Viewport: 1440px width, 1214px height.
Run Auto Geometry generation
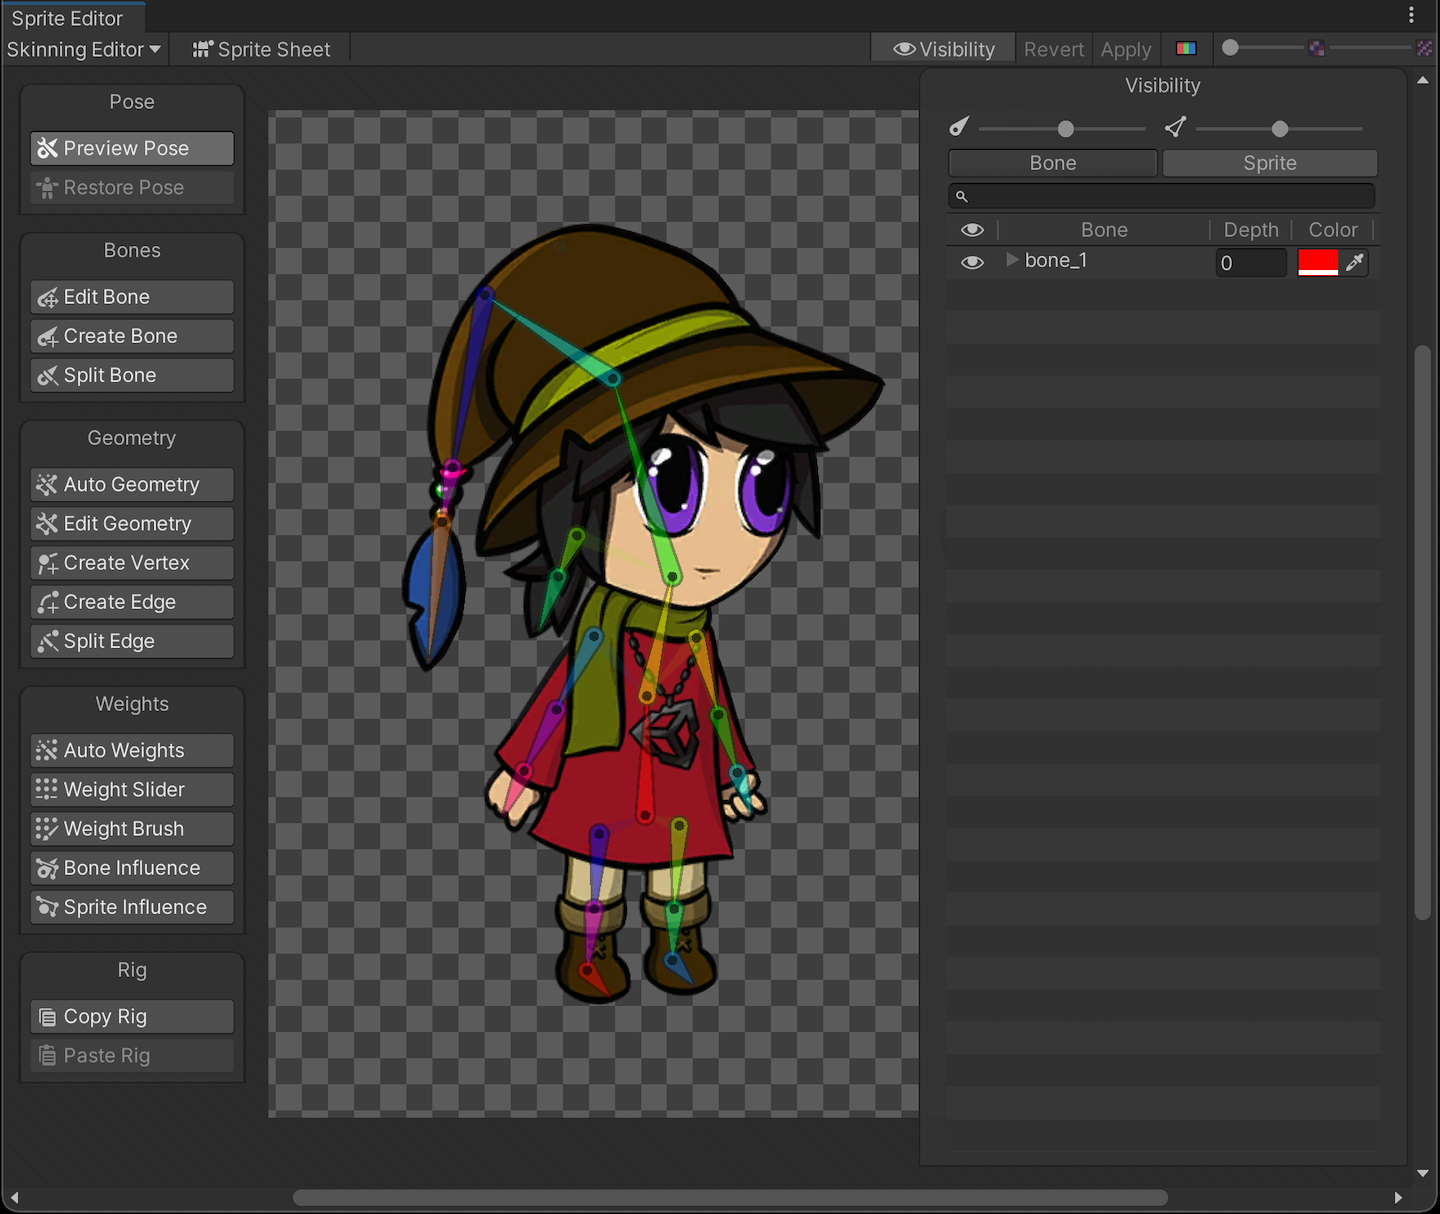click(x=132, y=485)
